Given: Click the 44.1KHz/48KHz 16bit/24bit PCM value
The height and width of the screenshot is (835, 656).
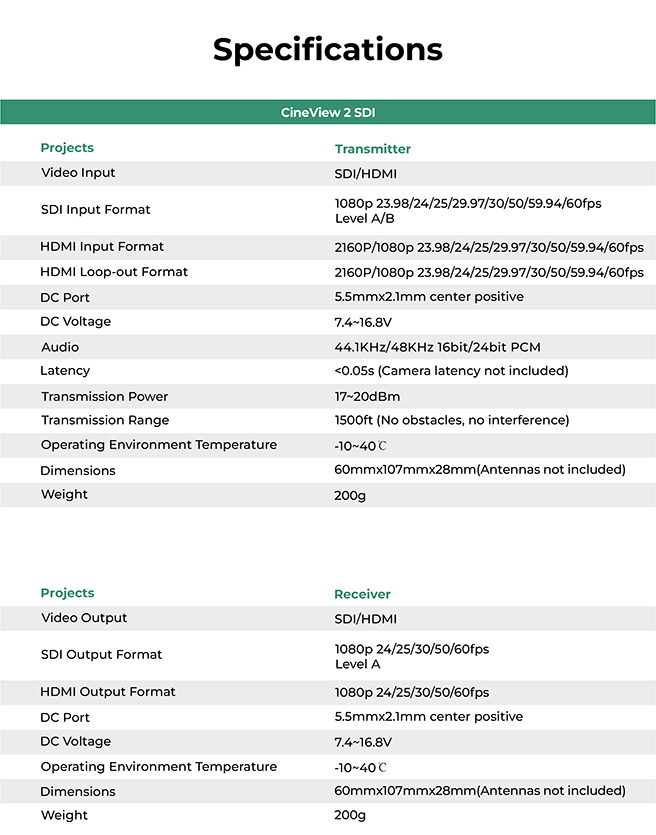Looking at the screenshot, I should [x=438, y=347].
